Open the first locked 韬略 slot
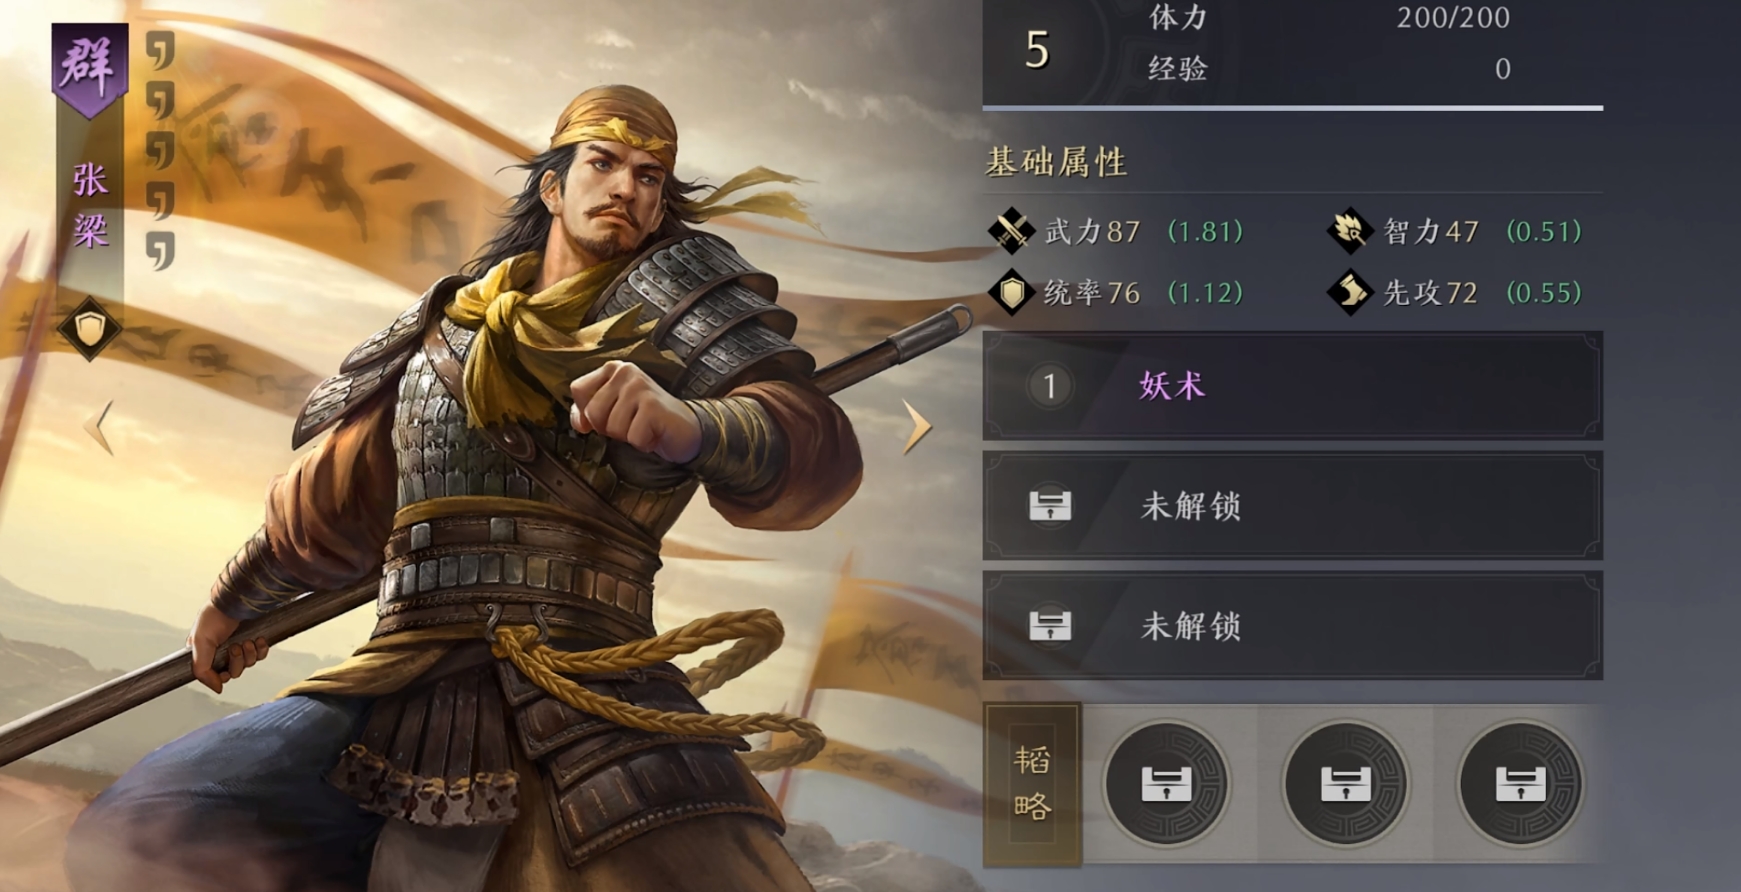This screenshot has height=892, width=1741. pyautogui.click(x=1167, y=783)
